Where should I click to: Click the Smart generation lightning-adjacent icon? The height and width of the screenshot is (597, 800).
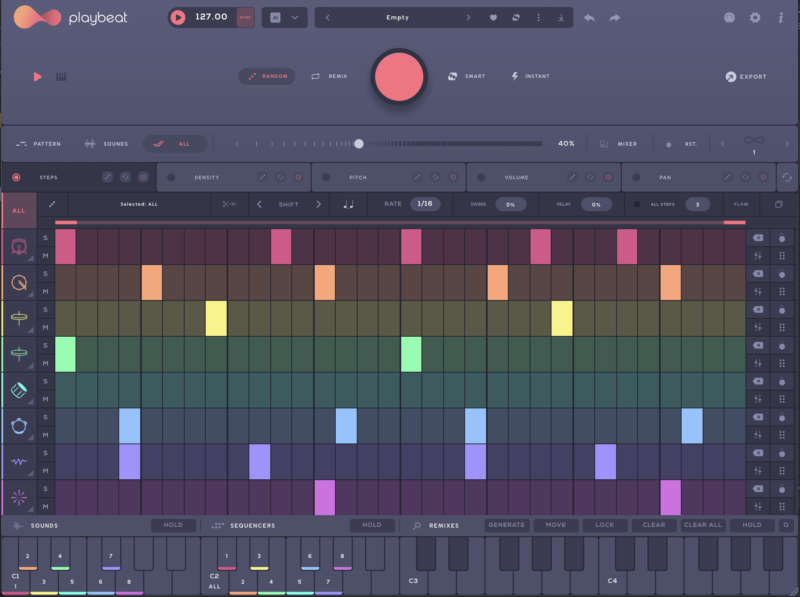pos(451,76)
